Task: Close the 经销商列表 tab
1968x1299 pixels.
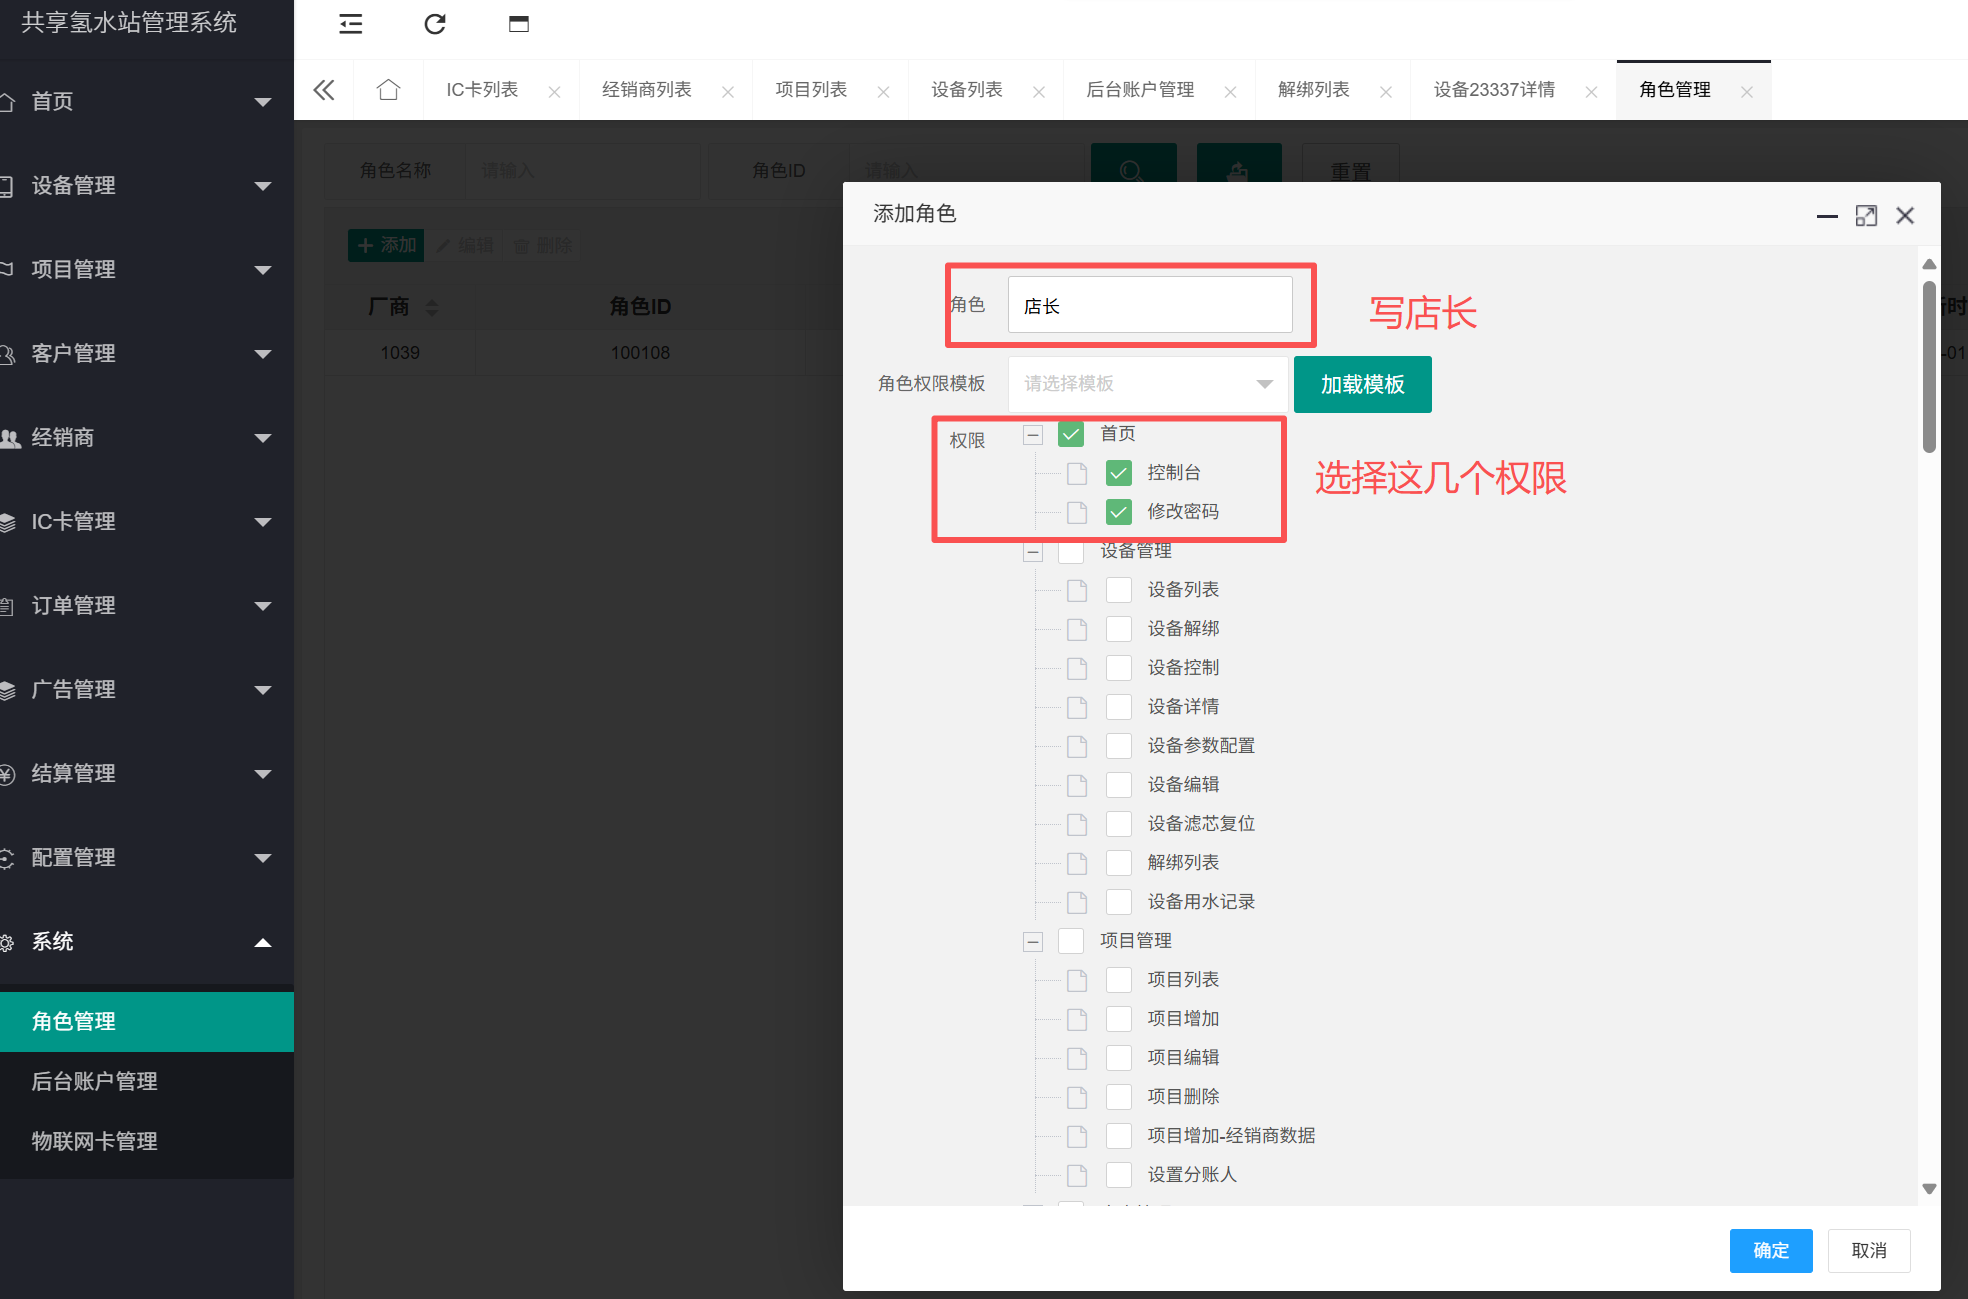Action: pyautogui.click(x=728, y=92)
